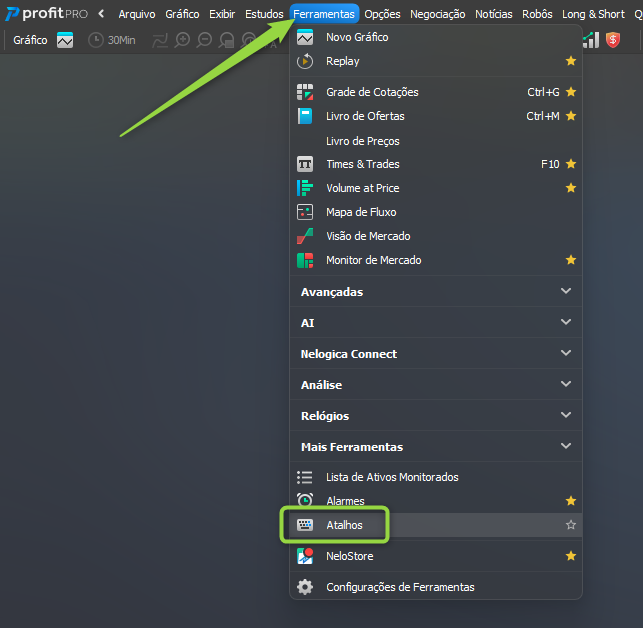Open Mapa de Fluxo icon
Viewport: 643px width, 628px height.
(305, 212)
